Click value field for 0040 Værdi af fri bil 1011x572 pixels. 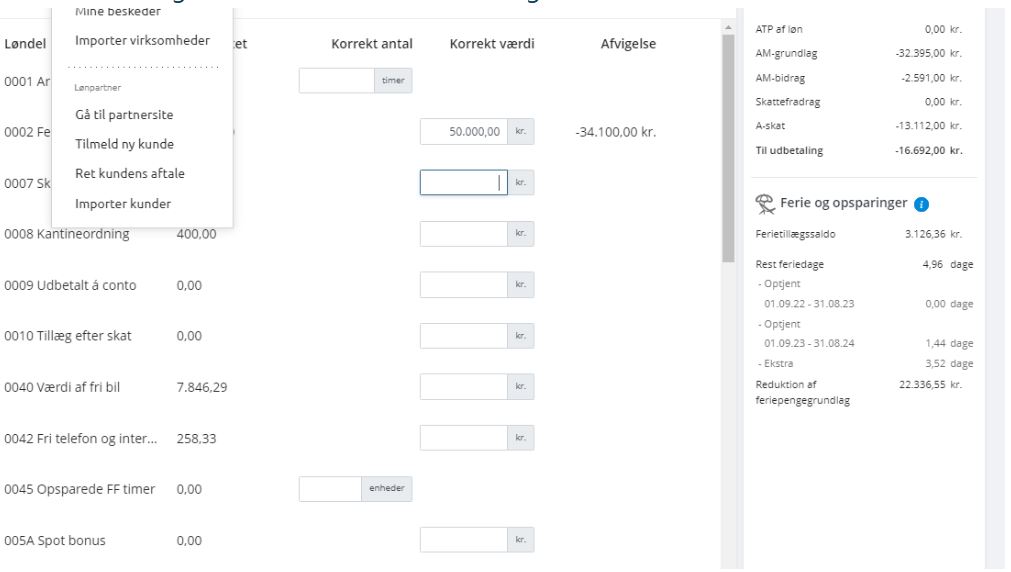click(x=464, y=387)
